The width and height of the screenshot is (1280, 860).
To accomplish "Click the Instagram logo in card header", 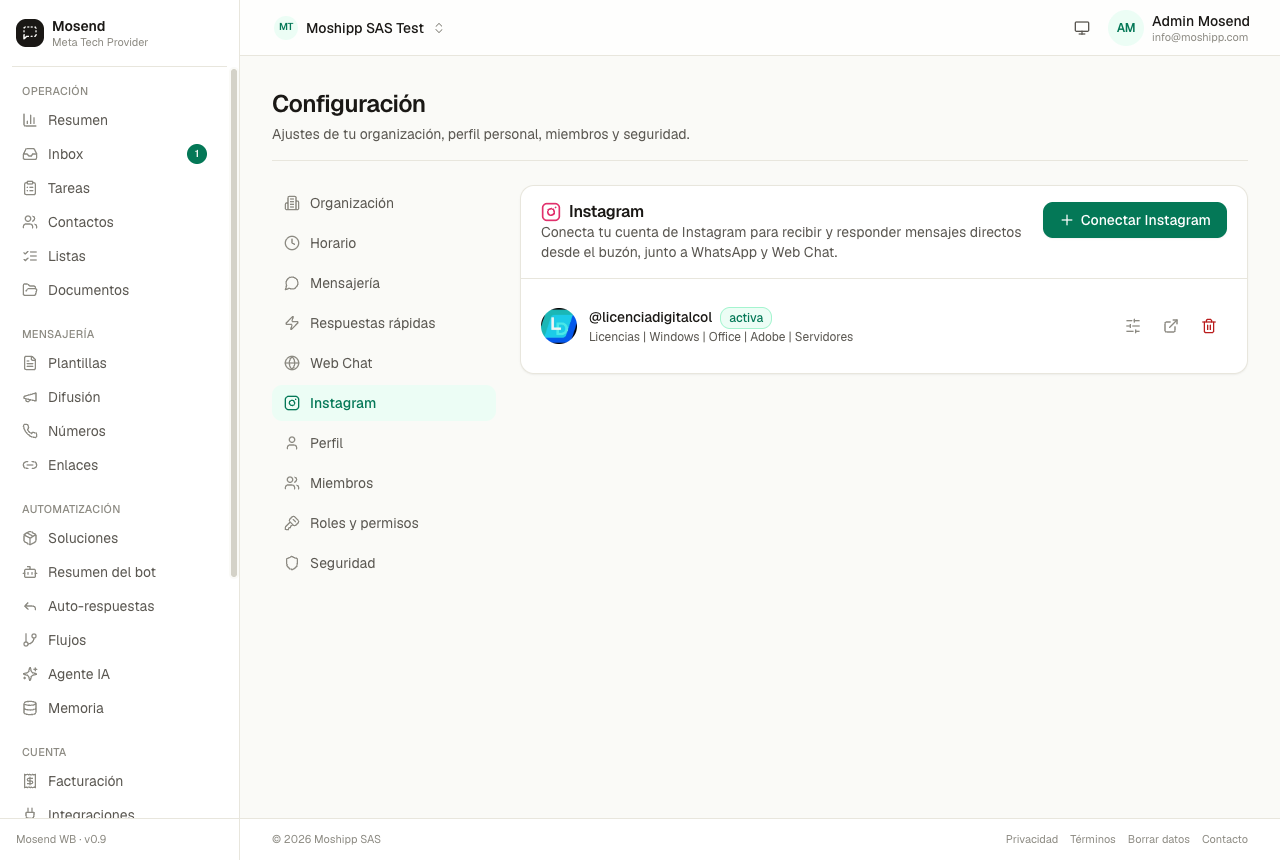I will 551,212.
